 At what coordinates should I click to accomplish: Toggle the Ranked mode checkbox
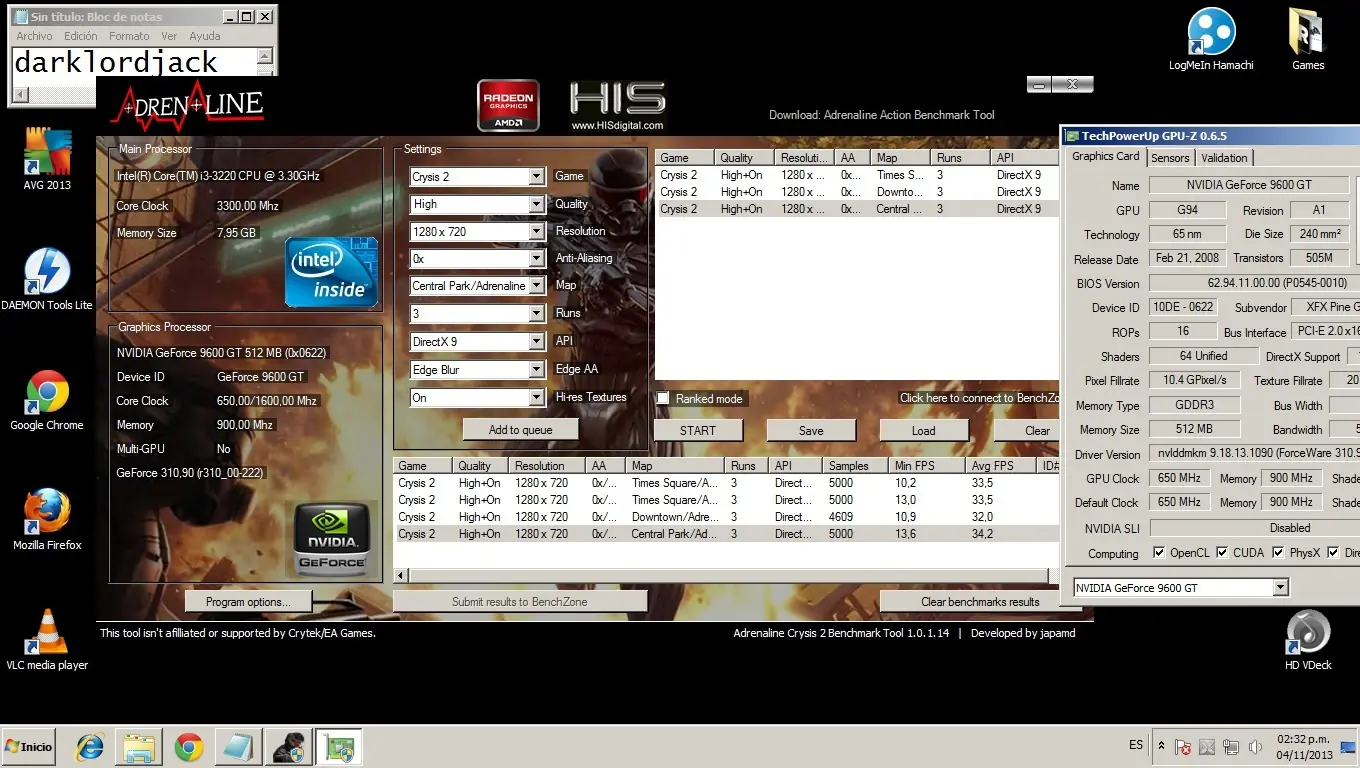(x=663, y=398)
